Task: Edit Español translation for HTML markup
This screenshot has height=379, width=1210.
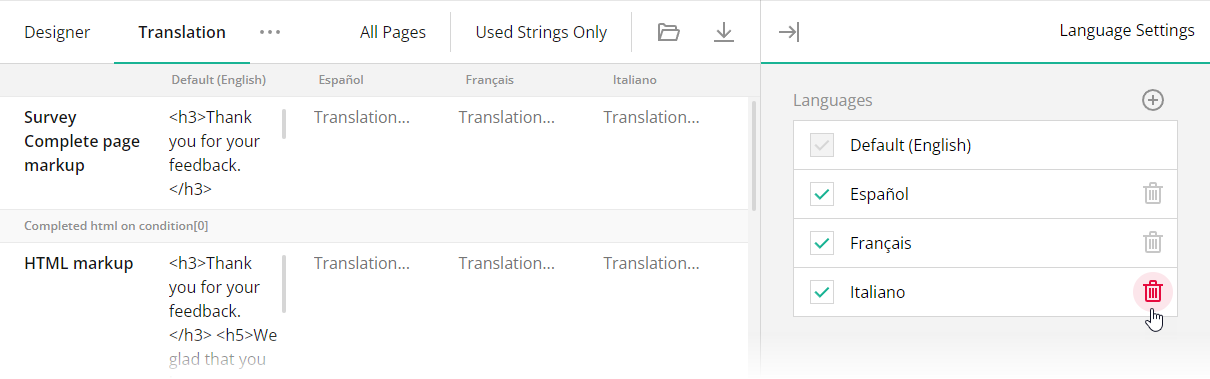Action: click(x=362, y=263)
